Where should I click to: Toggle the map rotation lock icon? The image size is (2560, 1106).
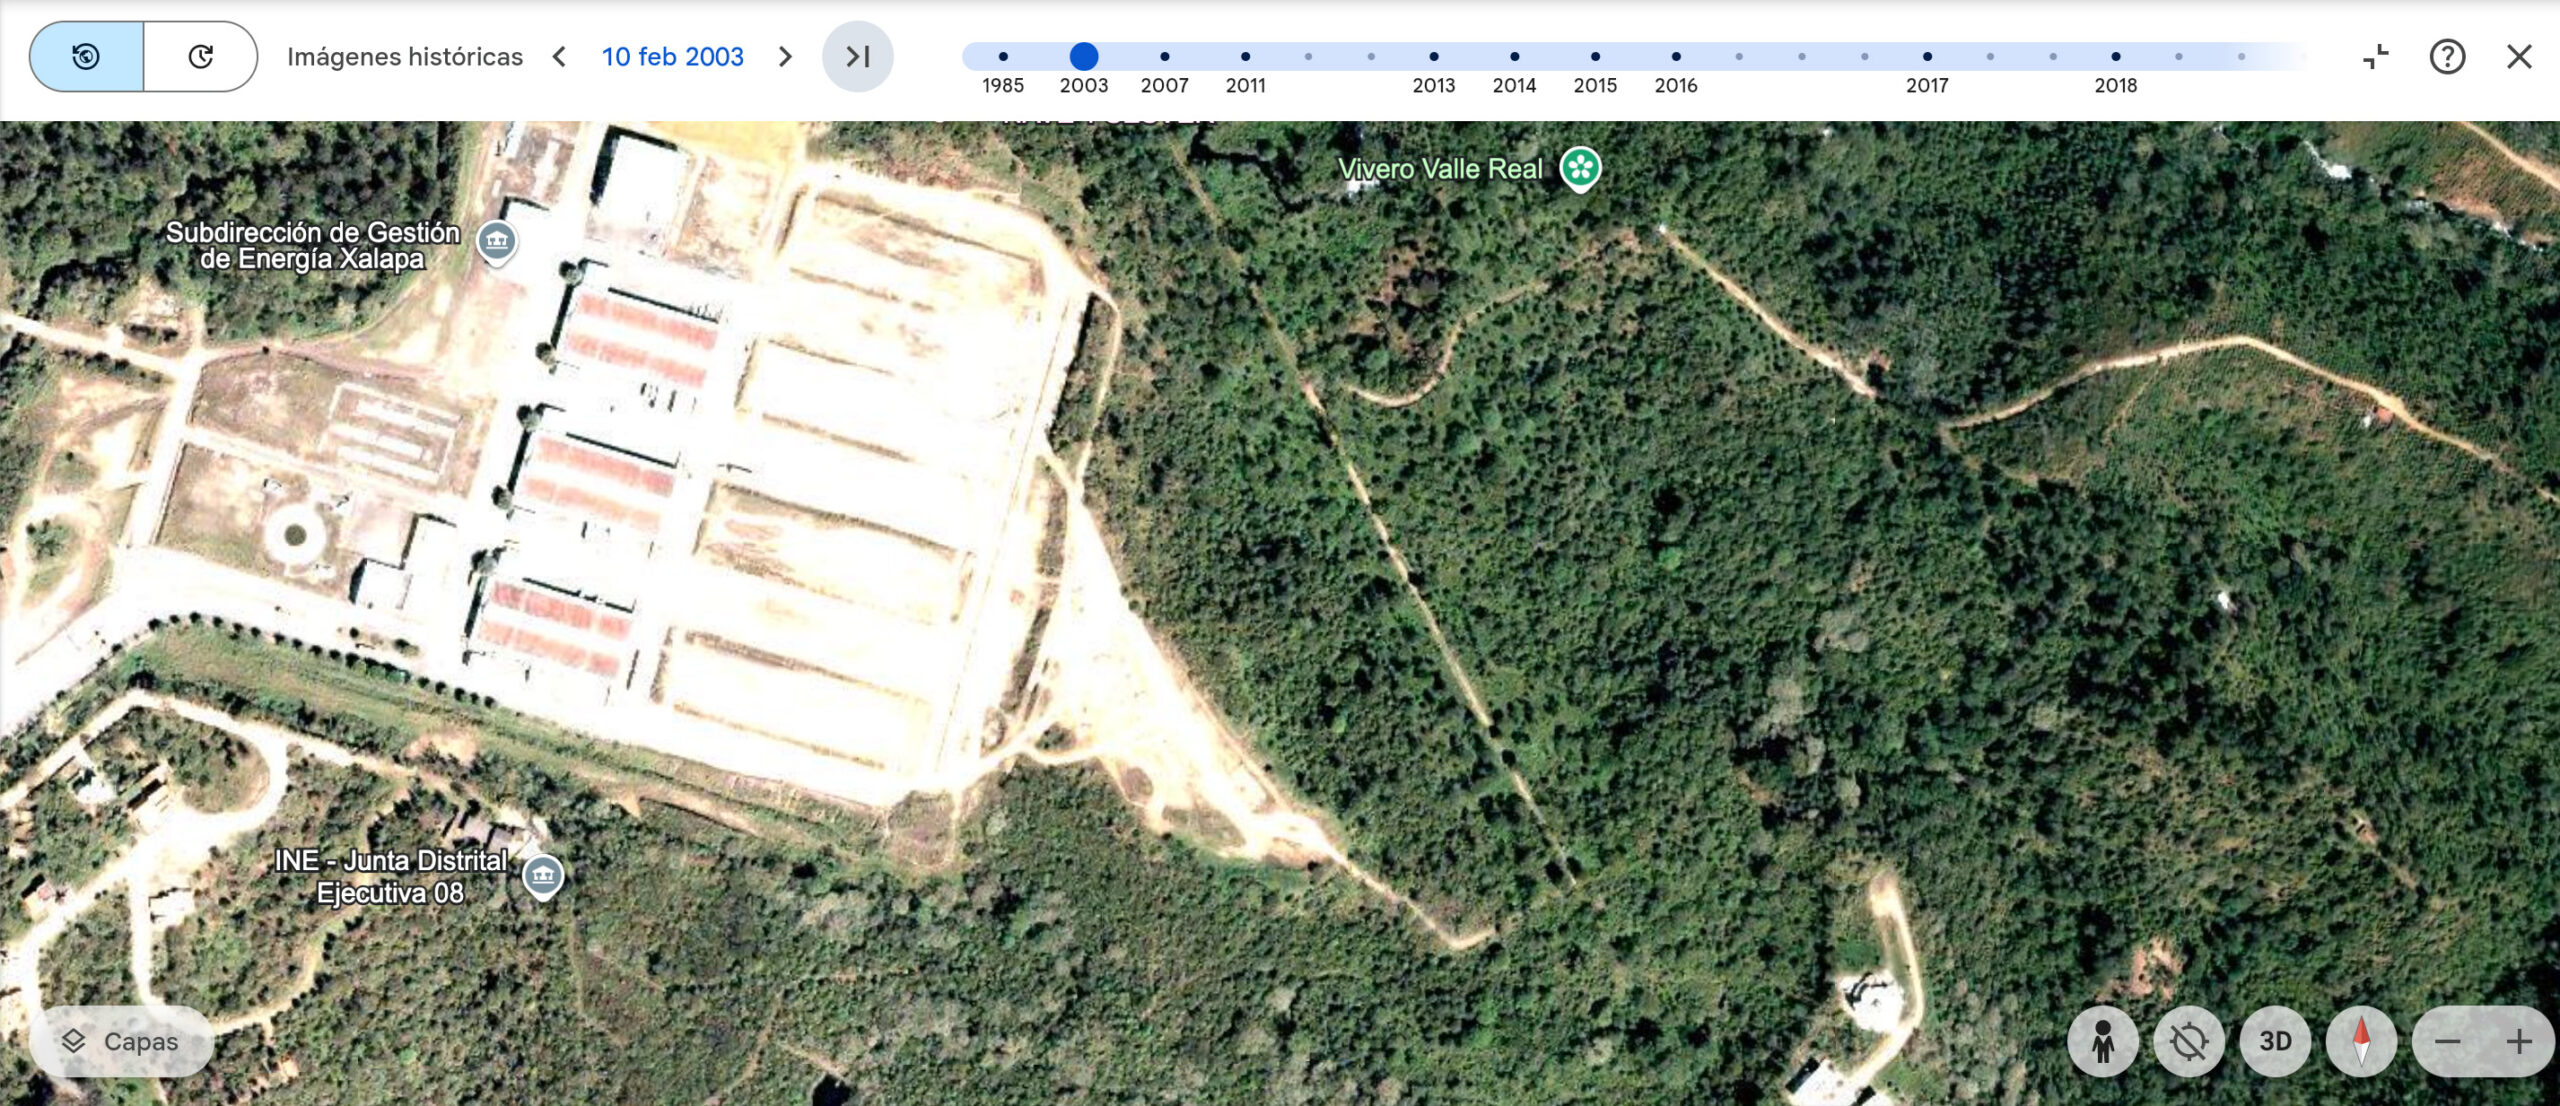pos(2189,1041)
